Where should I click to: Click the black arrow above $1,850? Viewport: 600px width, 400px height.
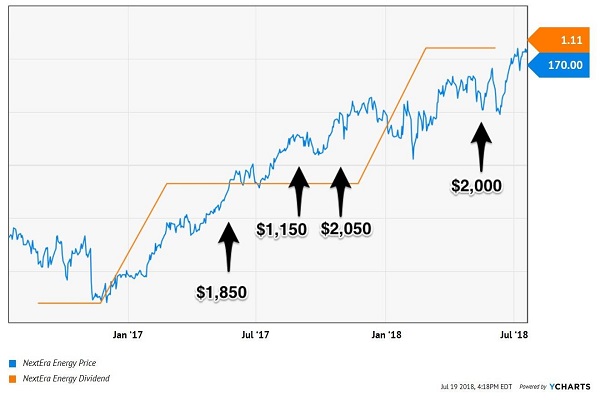click(x=229, y=247)
